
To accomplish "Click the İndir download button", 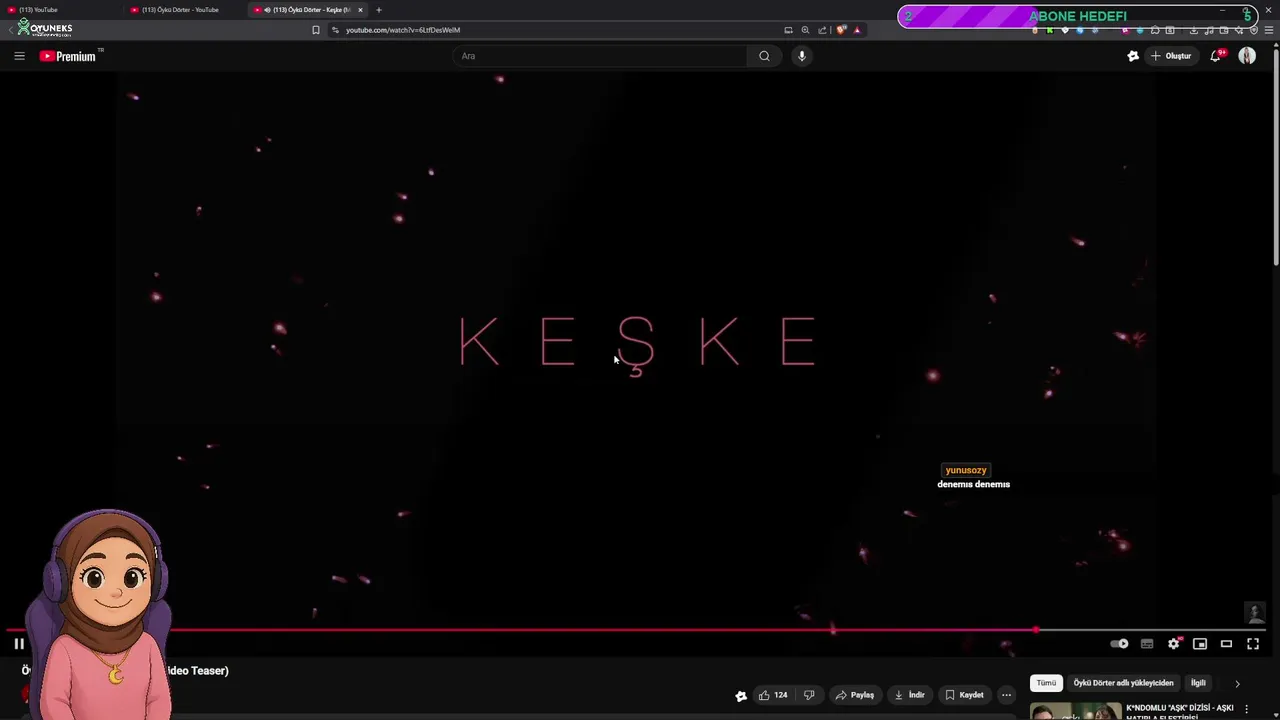I will click(909, 695).
